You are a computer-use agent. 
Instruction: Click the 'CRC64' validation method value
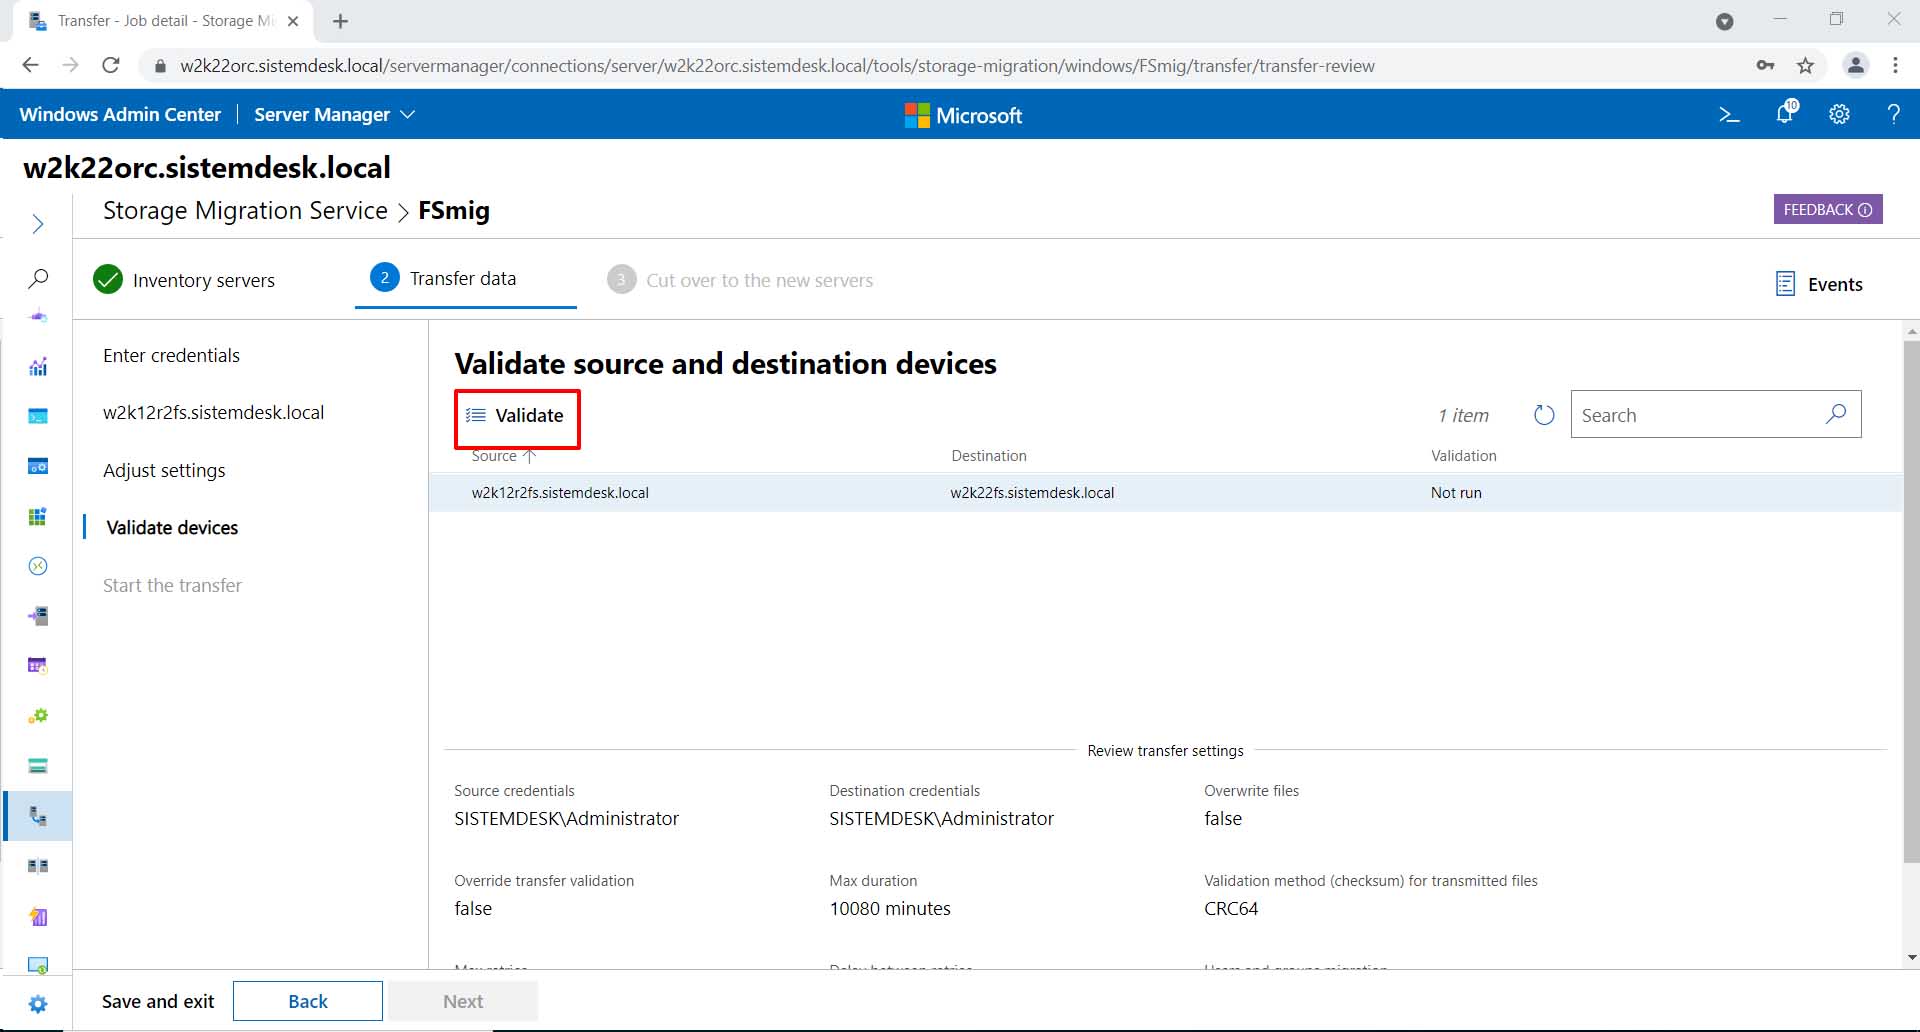[x=1231, y=909]
